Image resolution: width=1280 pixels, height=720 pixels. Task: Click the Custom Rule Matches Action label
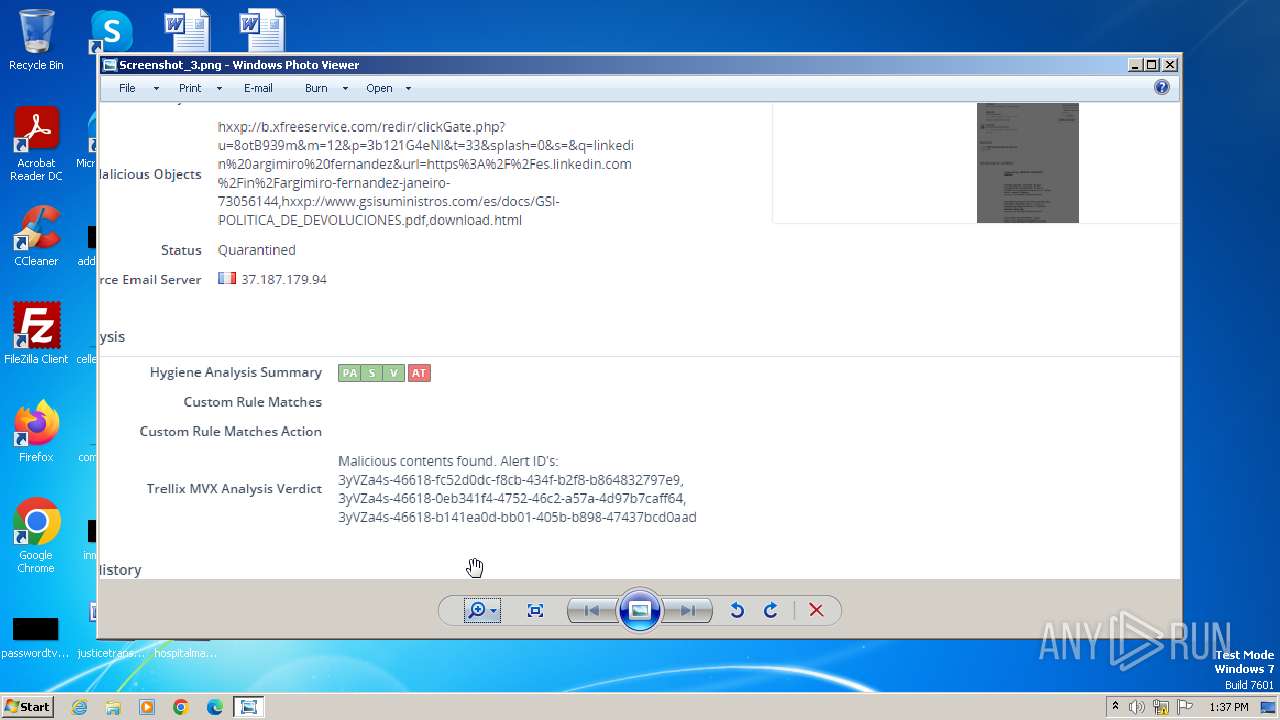[230, 431]
